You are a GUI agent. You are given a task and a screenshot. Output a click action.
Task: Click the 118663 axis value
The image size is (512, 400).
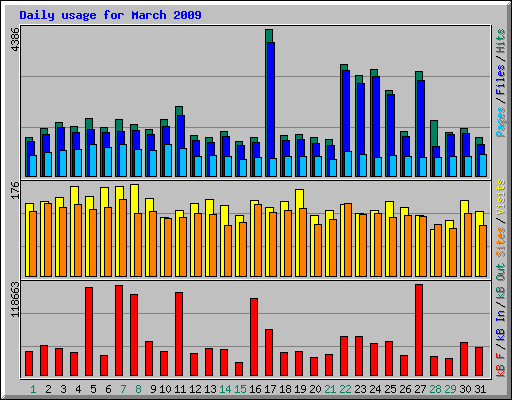pyautogui.click(x=15, y=299)
